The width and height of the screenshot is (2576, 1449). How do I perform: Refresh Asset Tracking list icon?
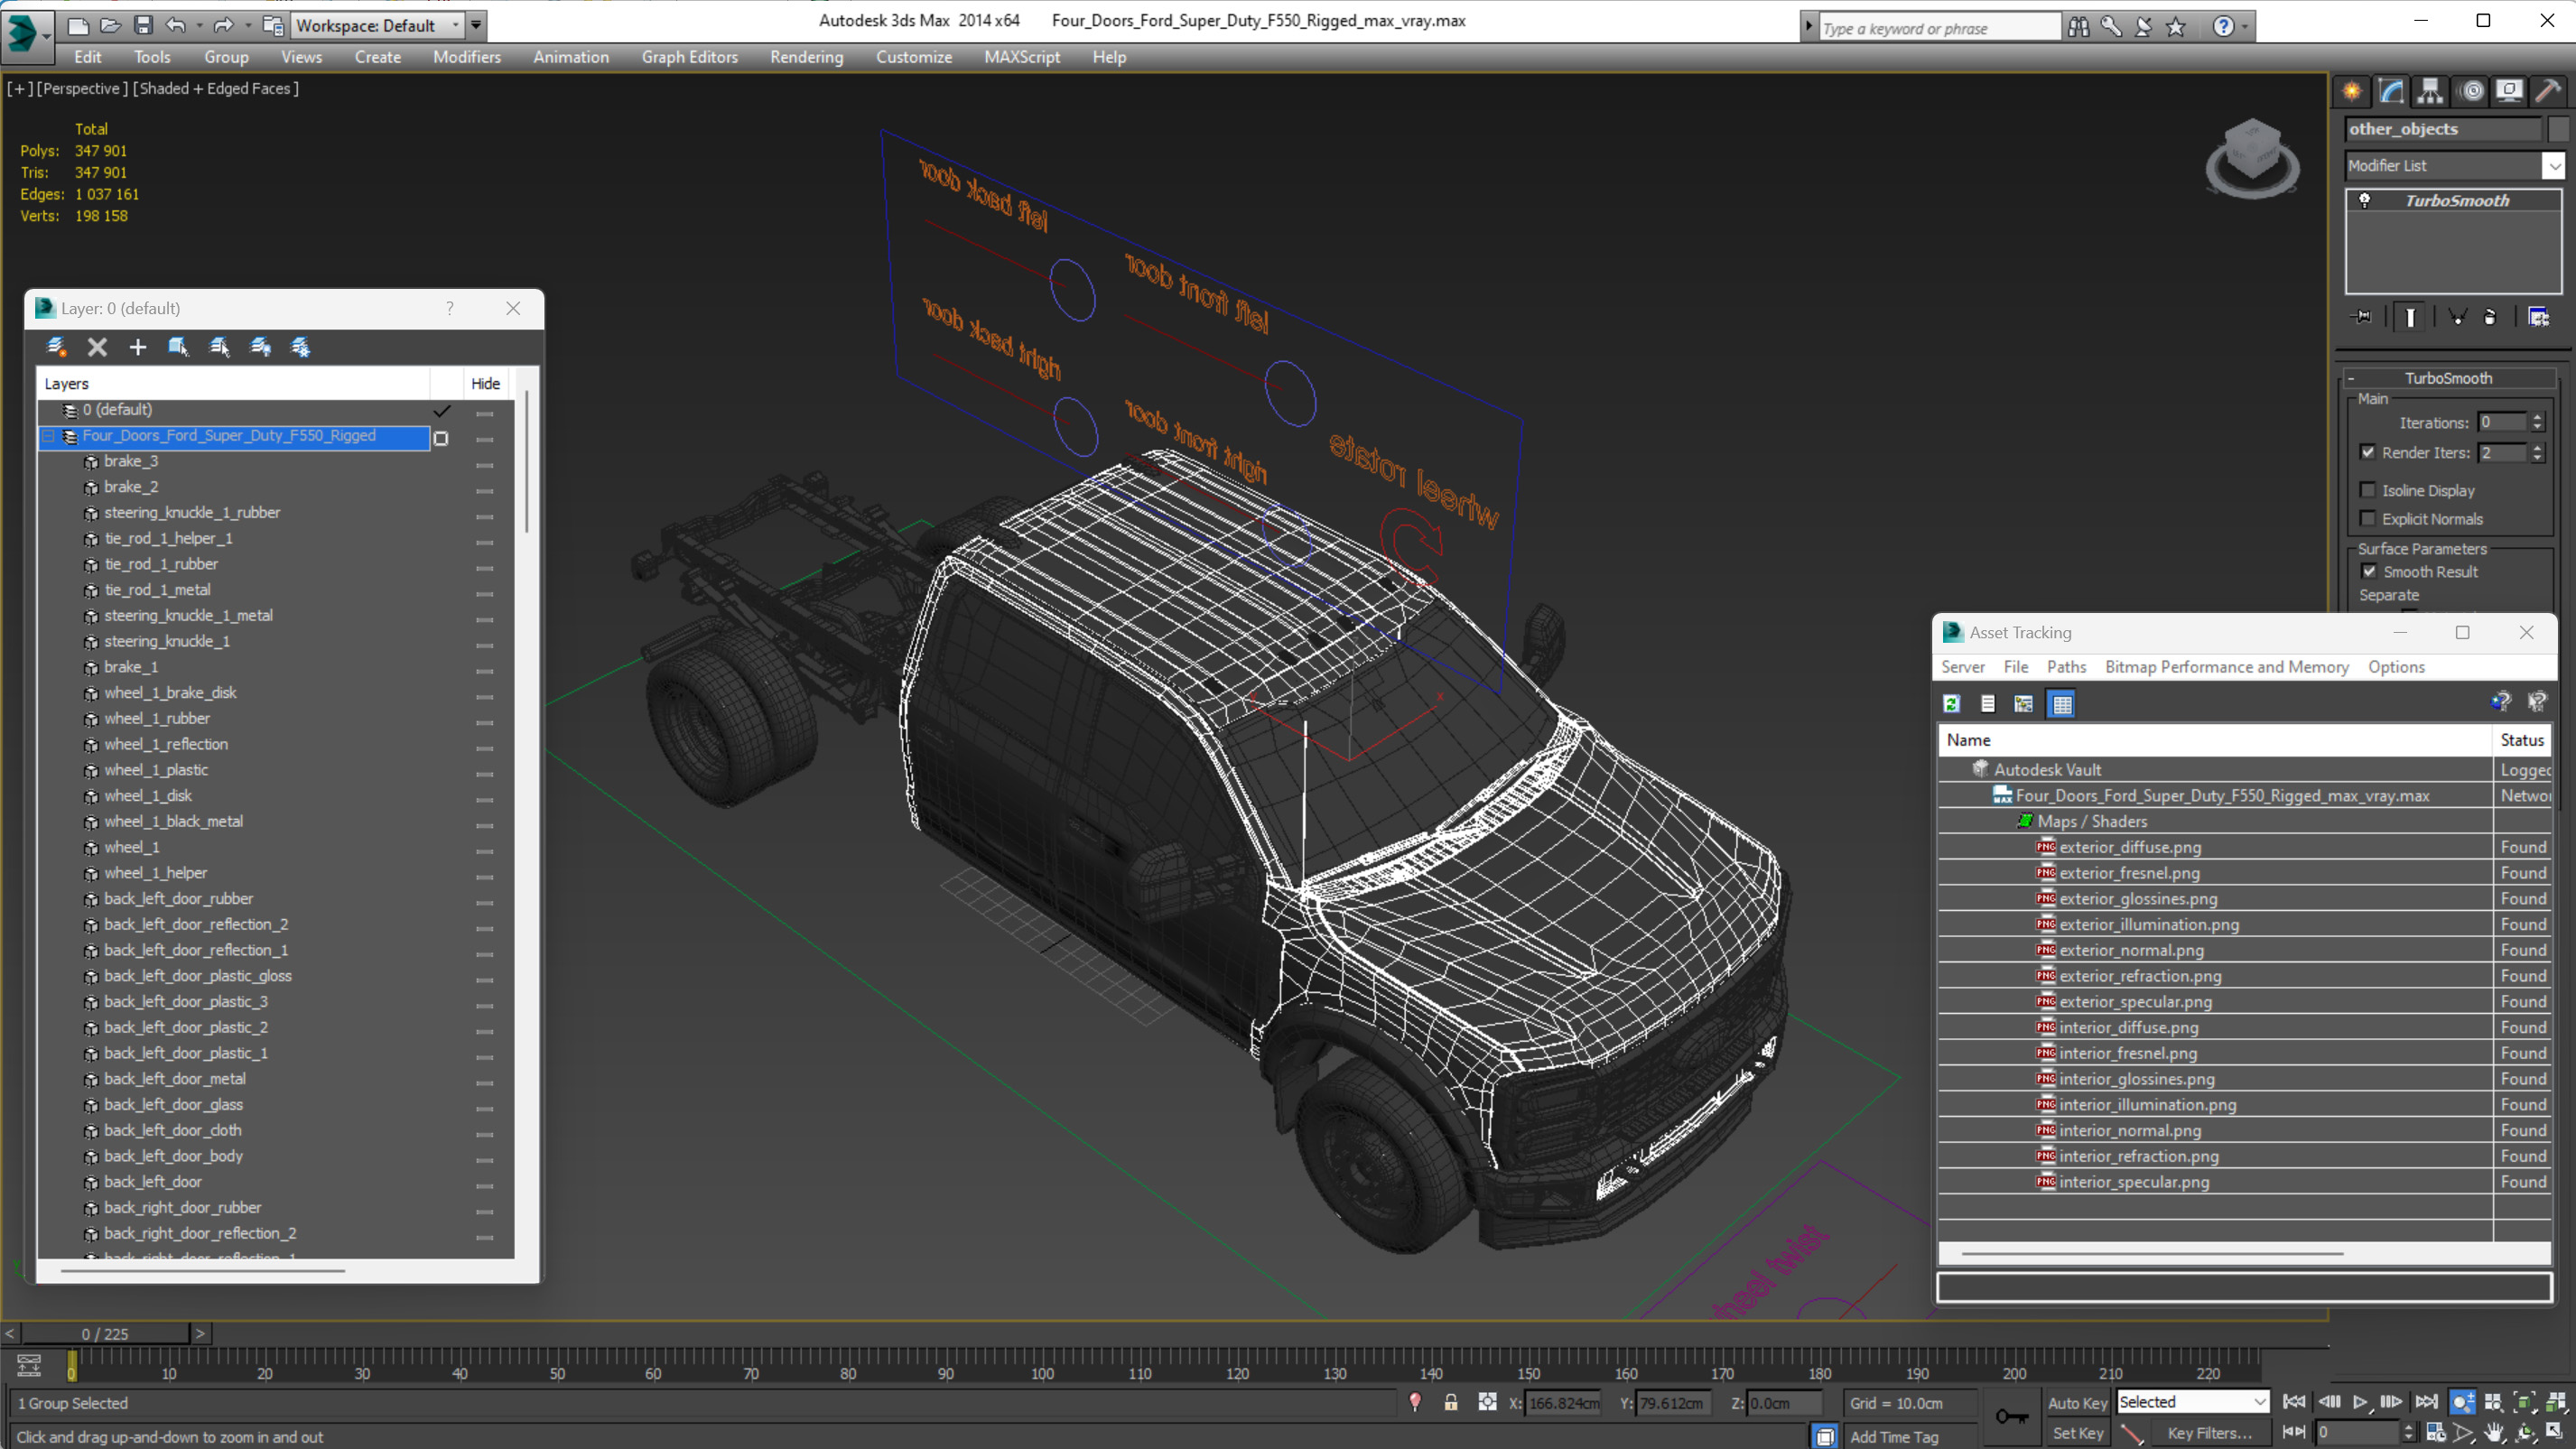[1951, 704]
